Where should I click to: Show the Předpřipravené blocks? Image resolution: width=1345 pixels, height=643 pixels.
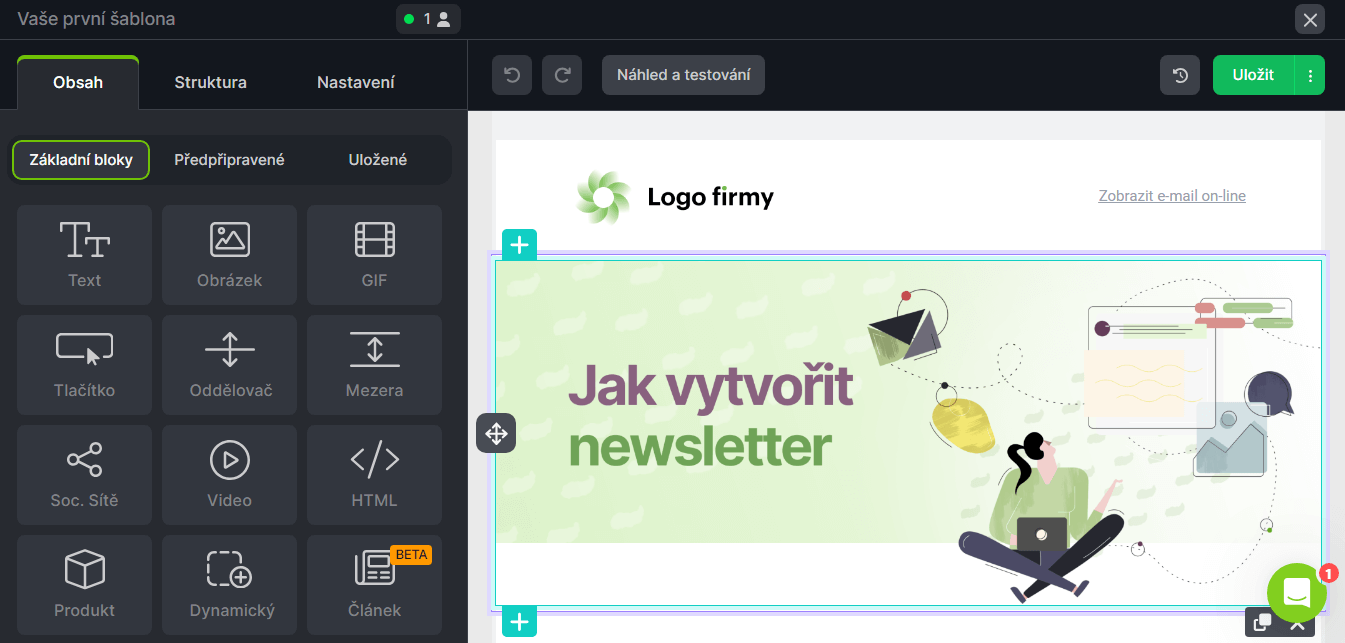pos(229,160)
